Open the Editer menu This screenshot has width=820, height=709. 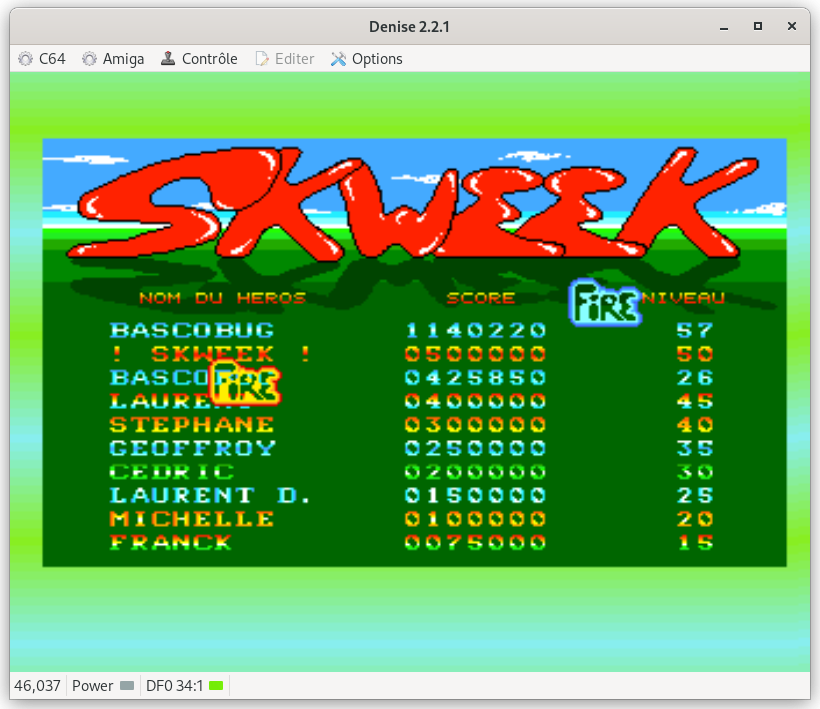click(285, 59)
